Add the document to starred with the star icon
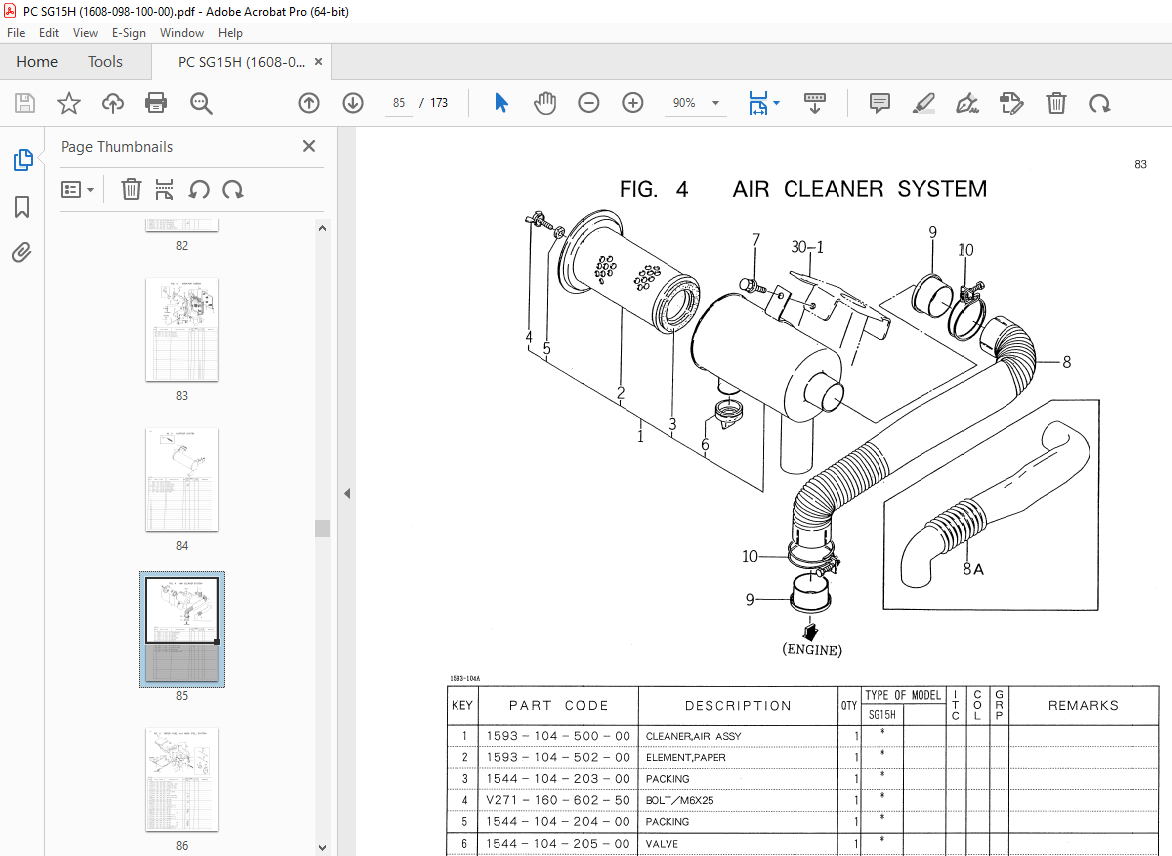The width and height of the screenshot is (1172, 856). [x=69, y=103]
